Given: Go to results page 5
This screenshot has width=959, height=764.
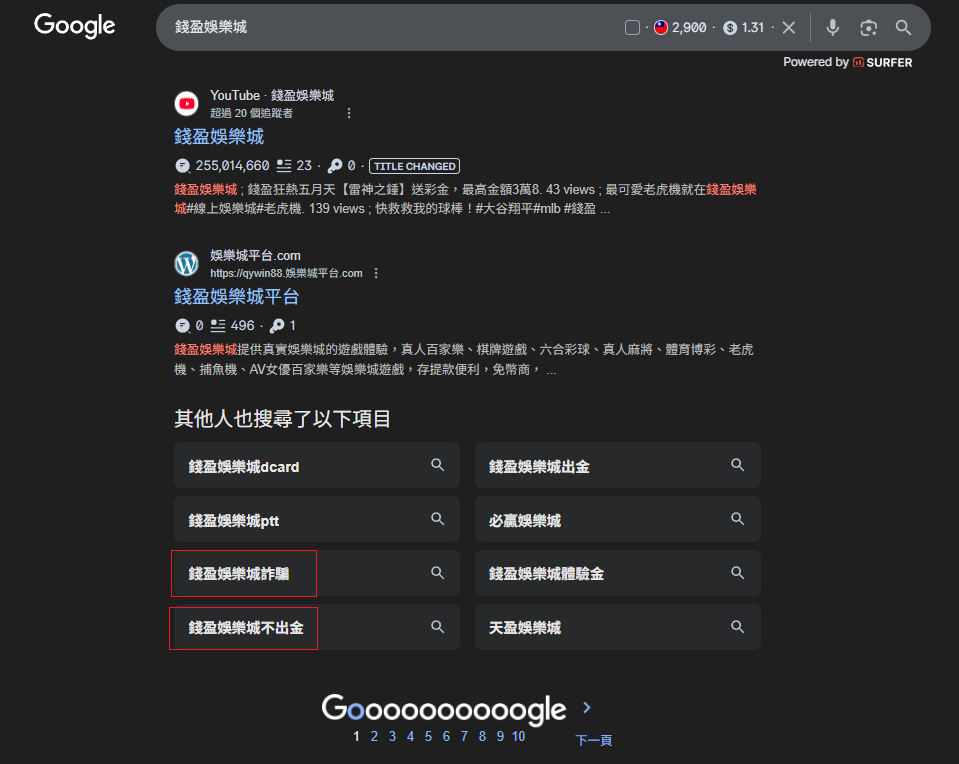Looking at the screenshot, I should [x=428, y=736].
